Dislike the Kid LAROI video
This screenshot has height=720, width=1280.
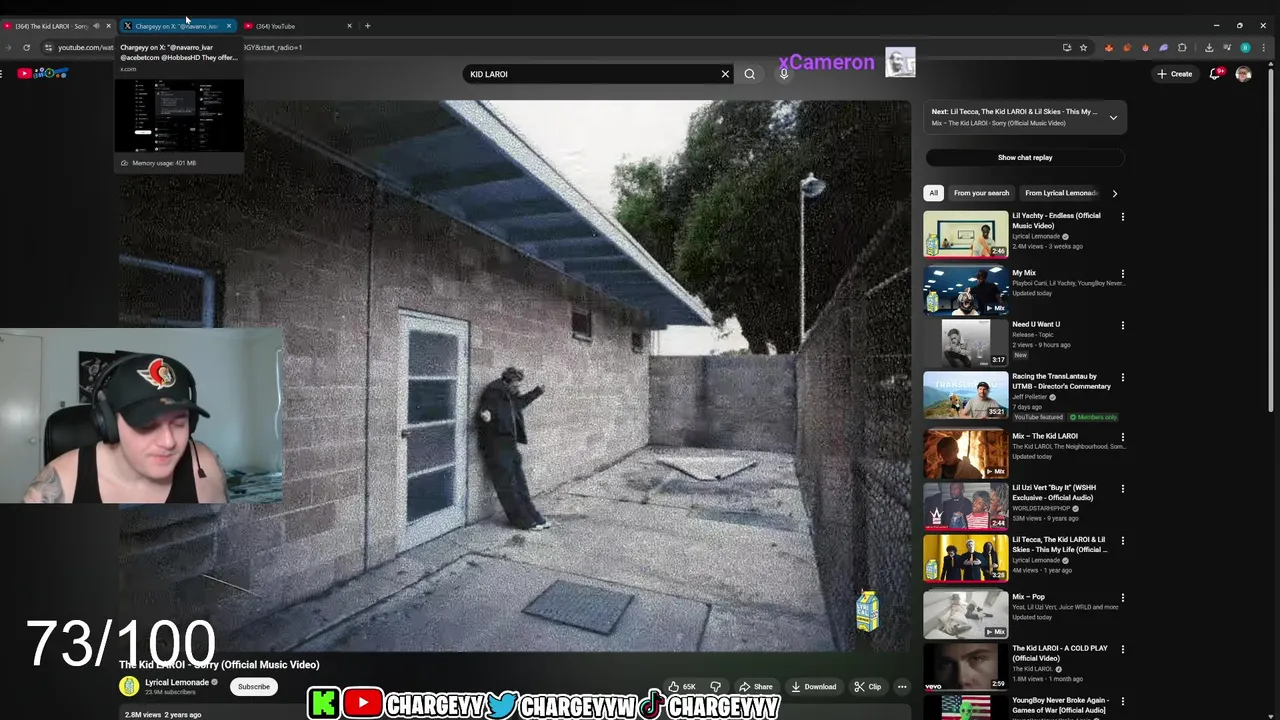[x=715, y=687]
